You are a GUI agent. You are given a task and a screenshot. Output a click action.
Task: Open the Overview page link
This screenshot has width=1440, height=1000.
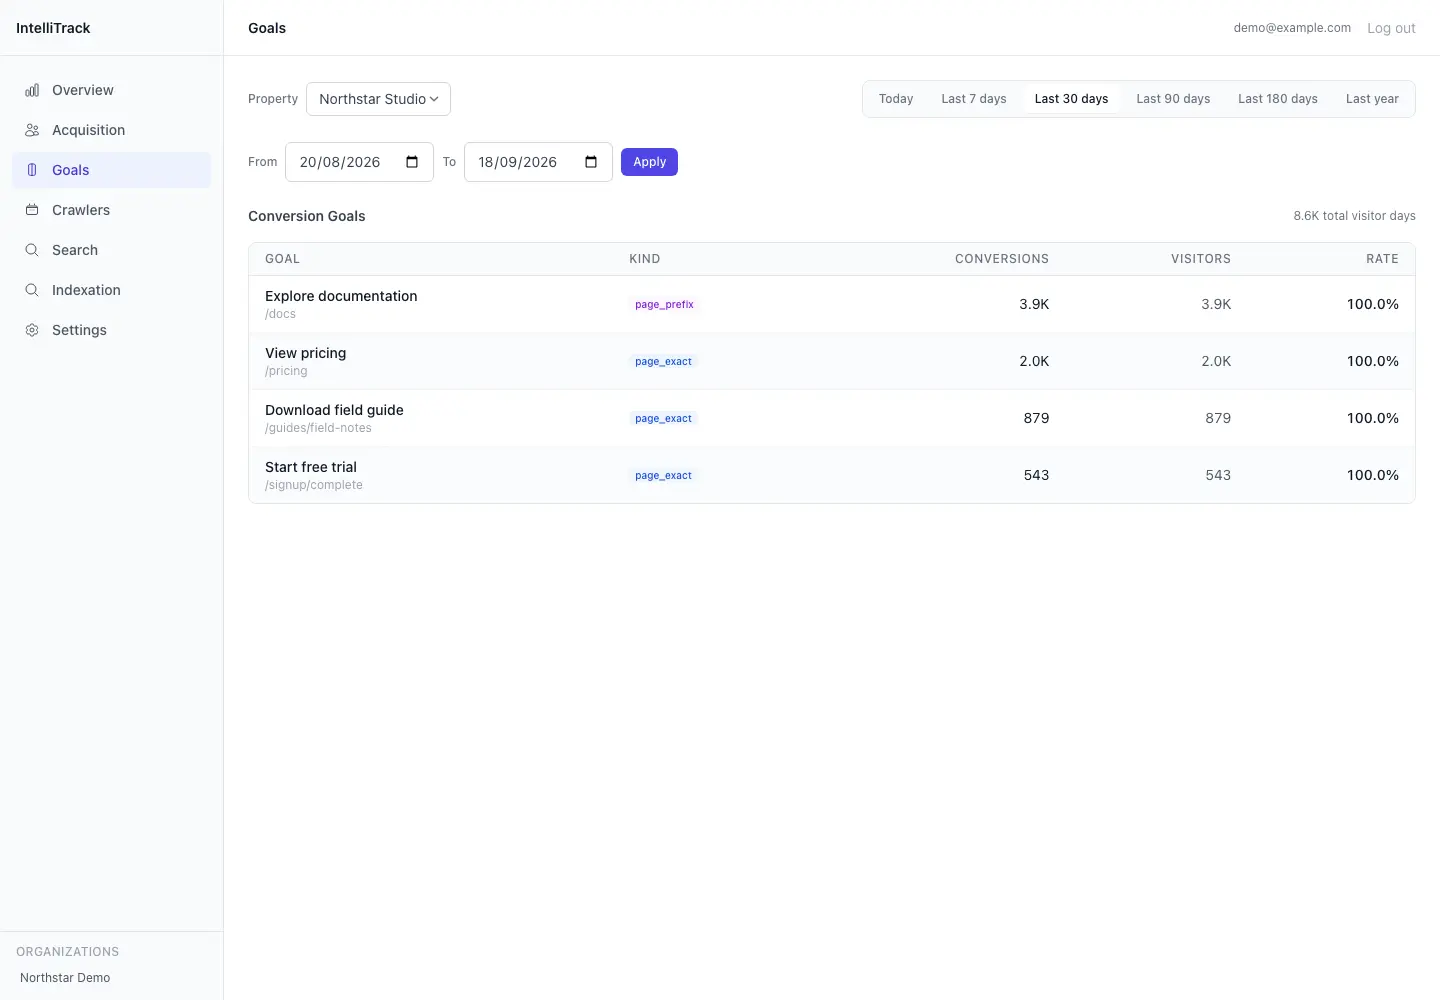[112, 90]
